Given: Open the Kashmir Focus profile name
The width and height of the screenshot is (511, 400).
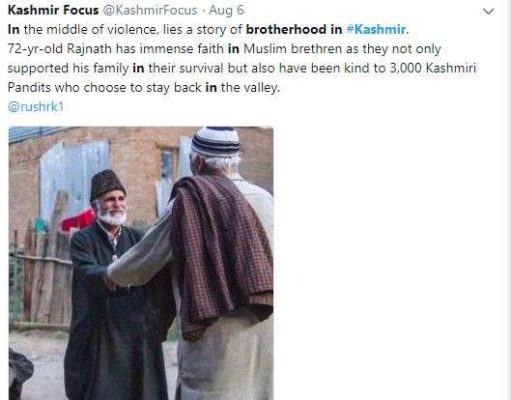Looking at the screenshot, I should [x=53, y=10].
